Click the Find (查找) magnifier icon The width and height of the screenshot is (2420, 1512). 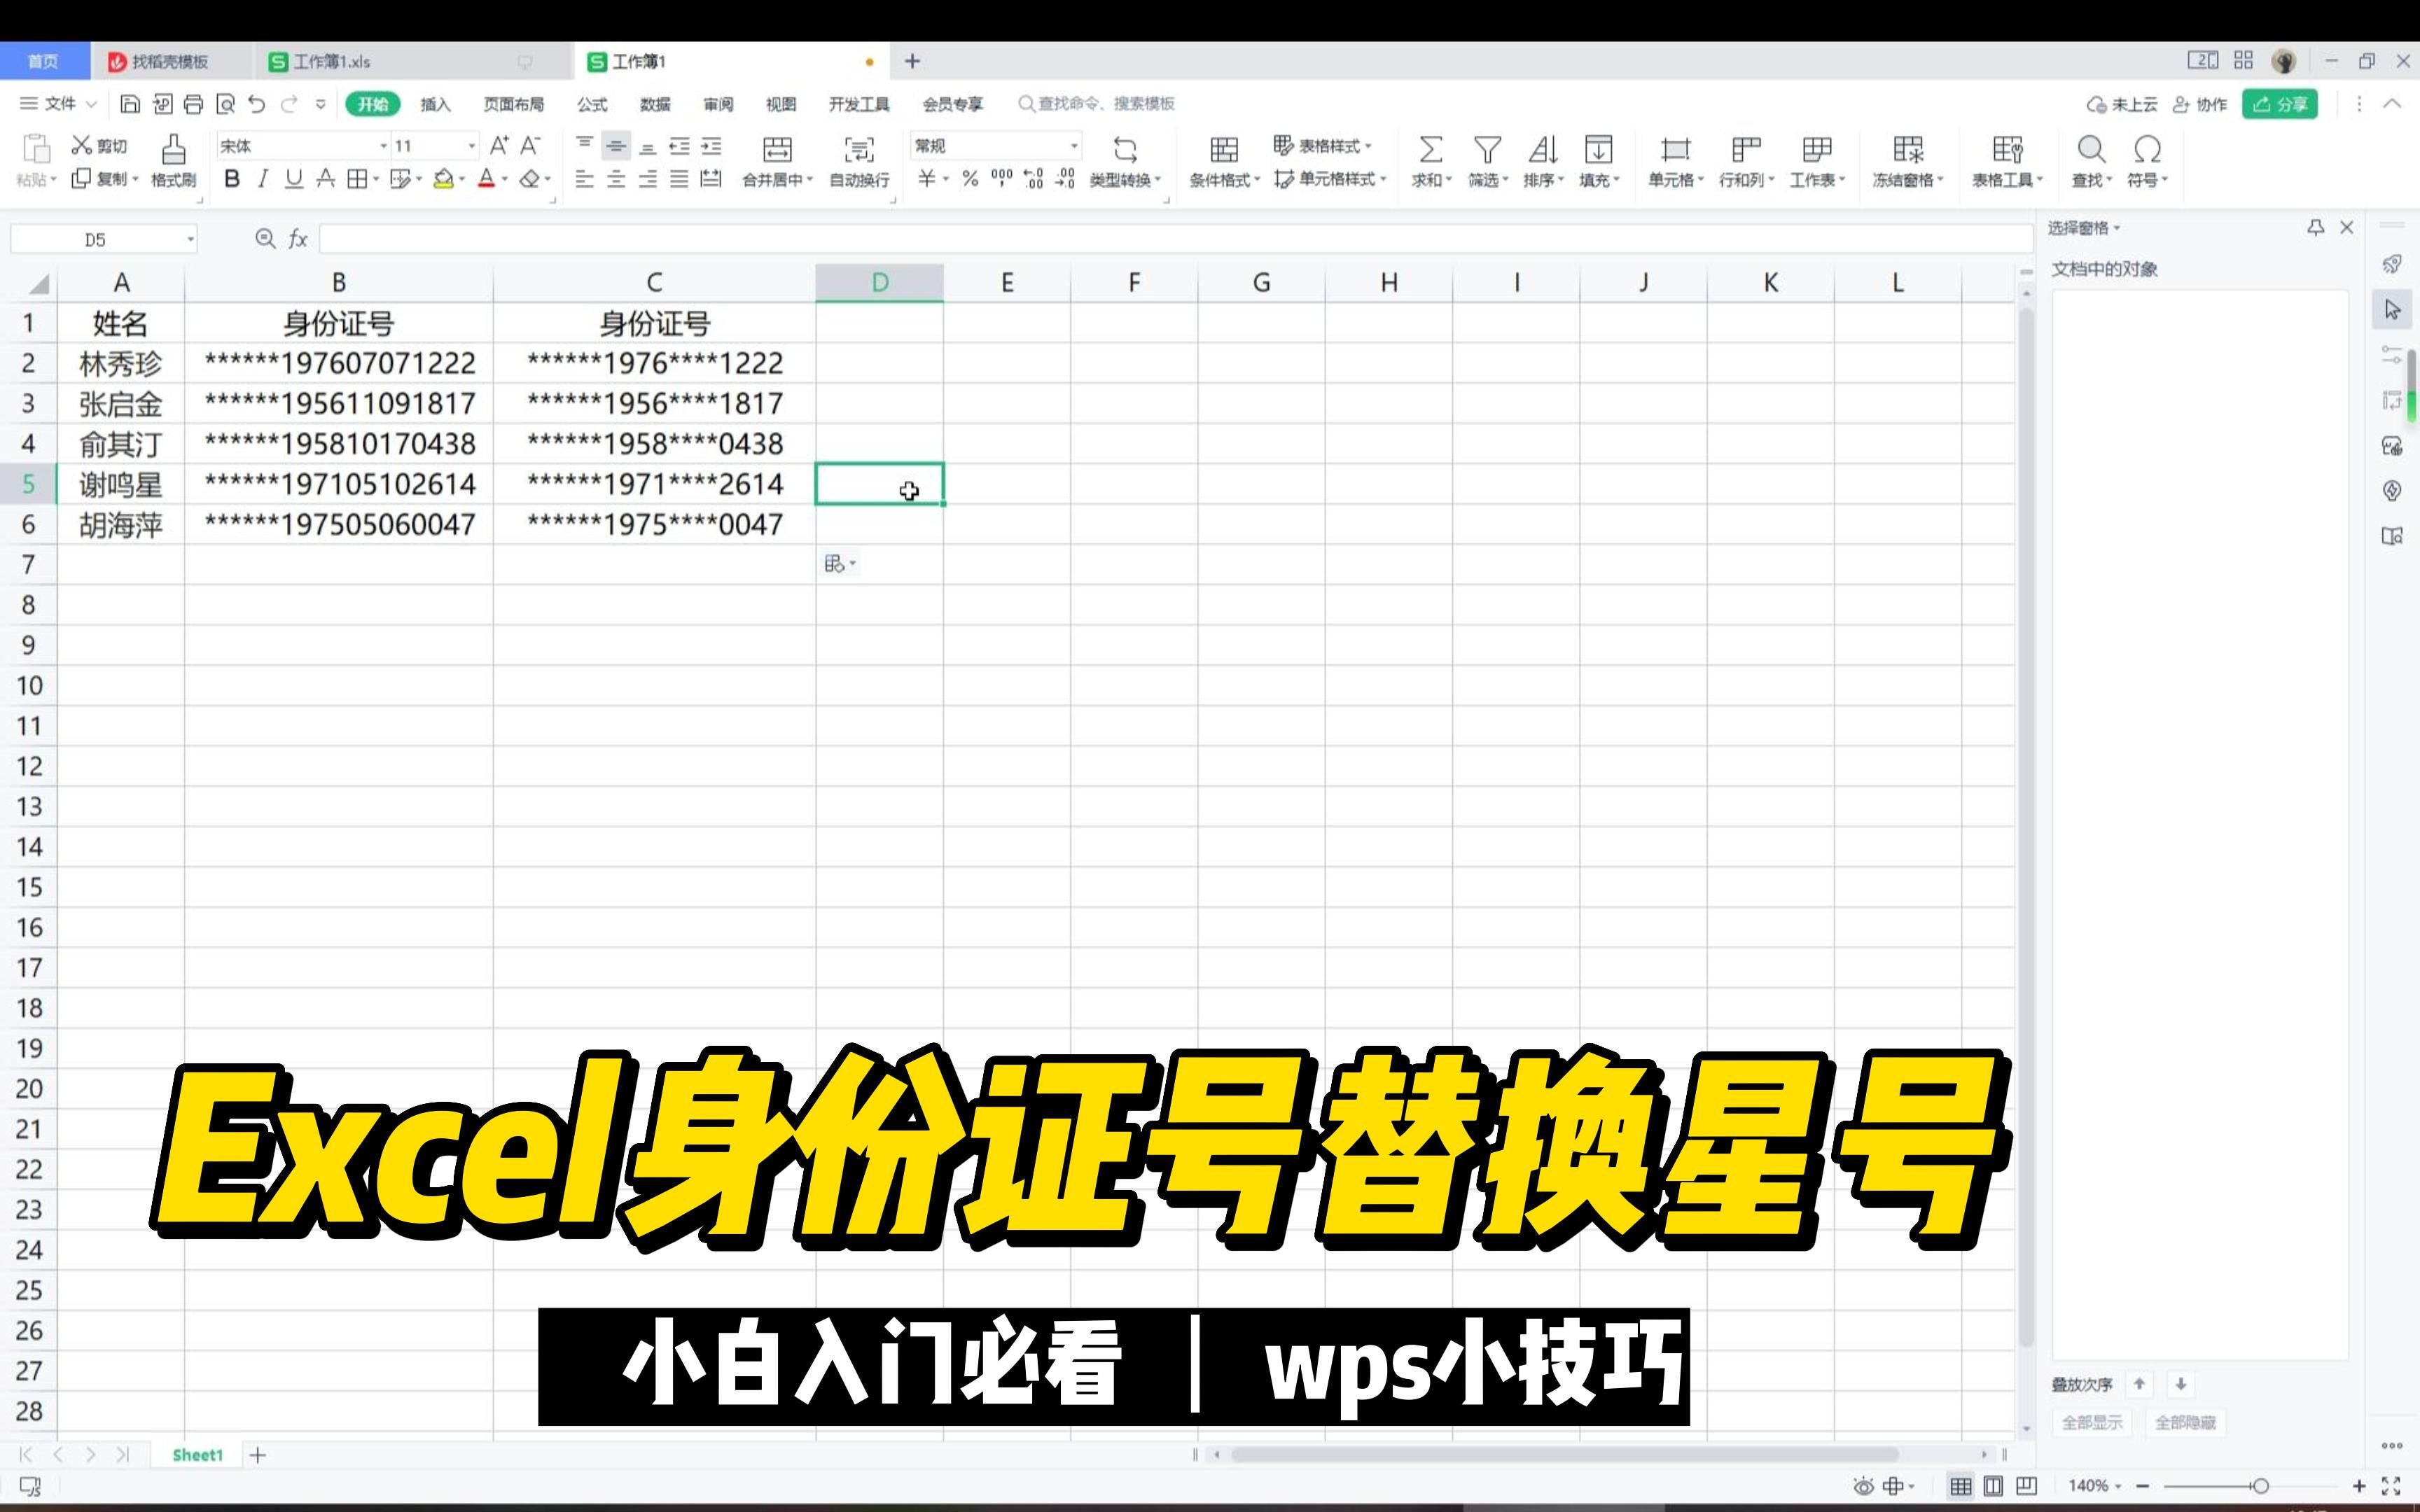pyautogui.click(x=2090, y=149)
